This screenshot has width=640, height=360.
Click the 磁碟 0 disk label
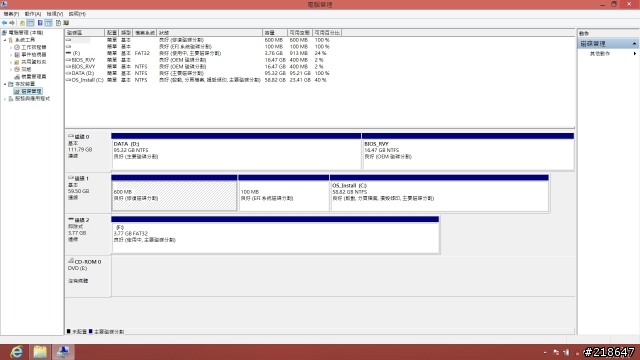[88, 150]
